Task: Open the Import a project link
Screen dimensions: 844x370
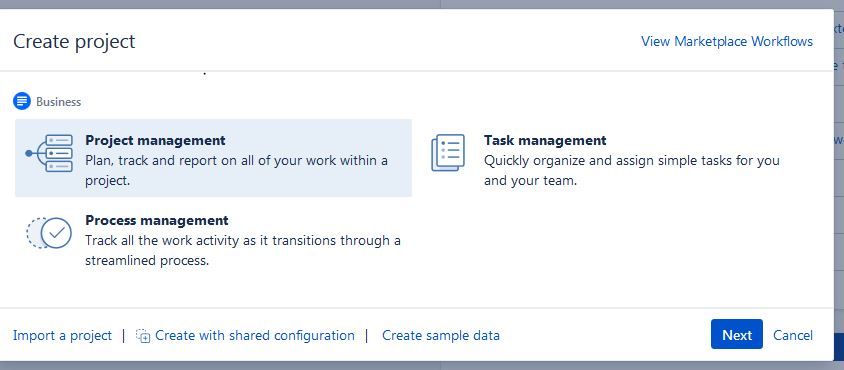Action: pyautogui.click(x=62, y=336)
